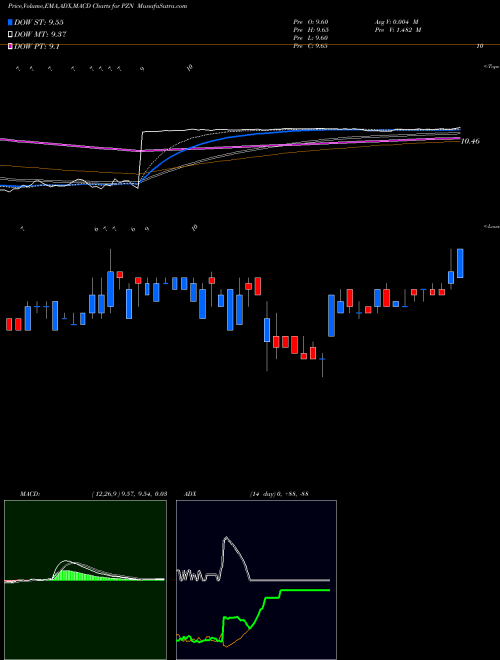This screenshot has width=500, height=660.
Task: Click the blue DOW ST legend swatch
Action: (x=11, y=23)
